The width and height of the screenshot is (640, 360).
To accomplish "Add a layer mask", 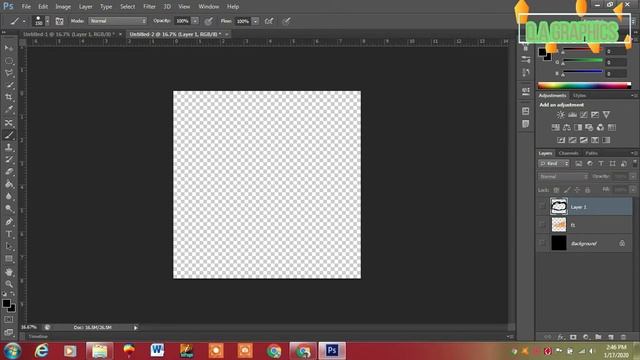I will click(x=573, y=337).
